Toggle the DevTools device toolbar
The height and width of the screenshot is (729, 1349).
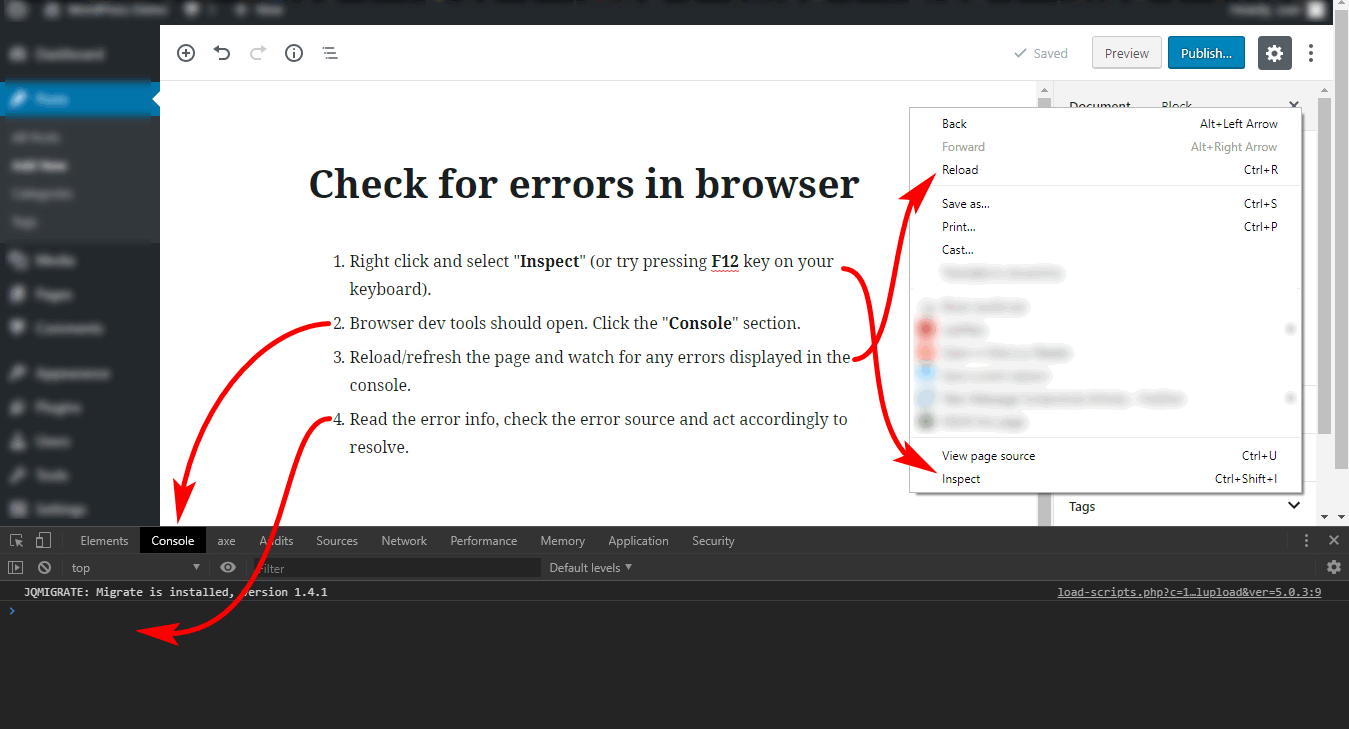tap(43, 540)
